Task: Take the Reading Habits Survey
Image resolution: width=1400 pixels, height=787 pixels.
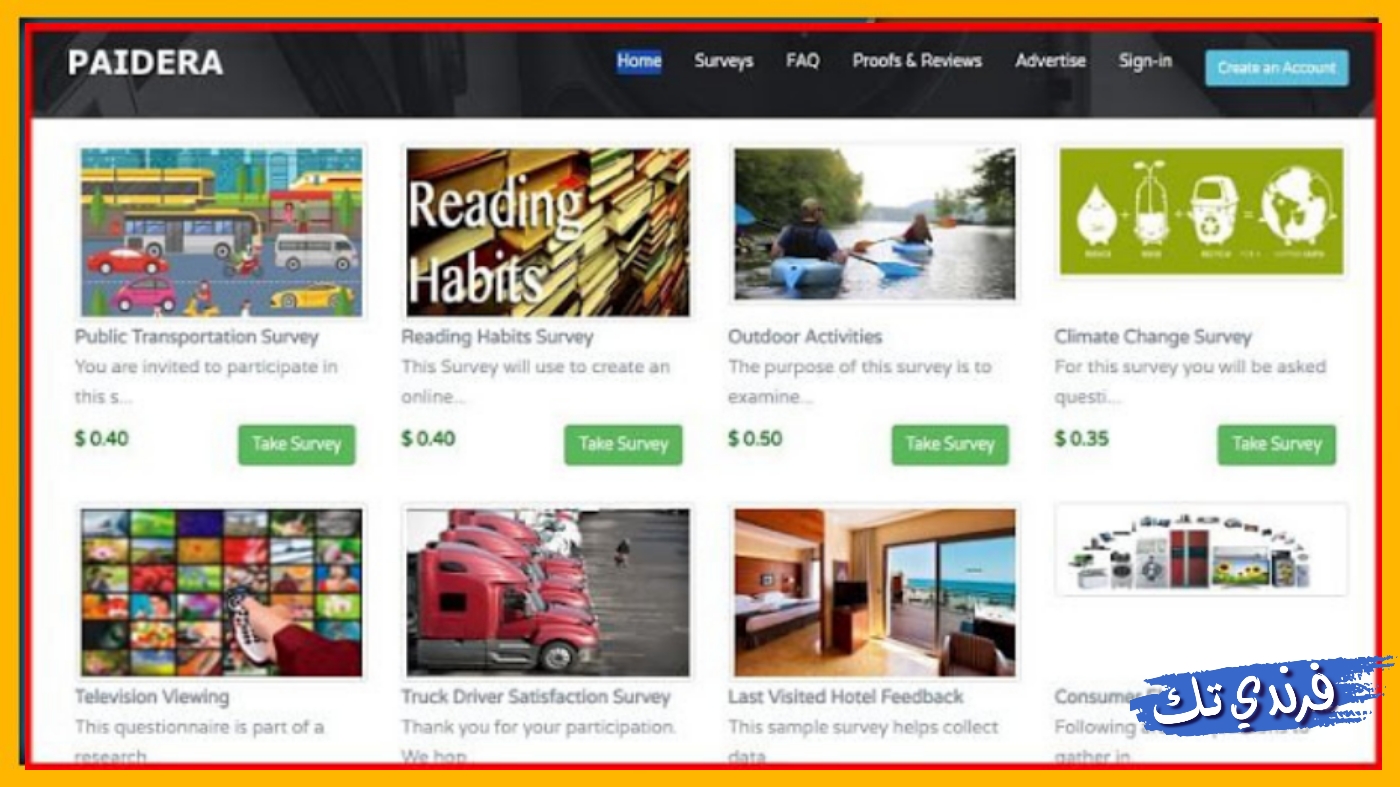Action: (x=623, y=444)
